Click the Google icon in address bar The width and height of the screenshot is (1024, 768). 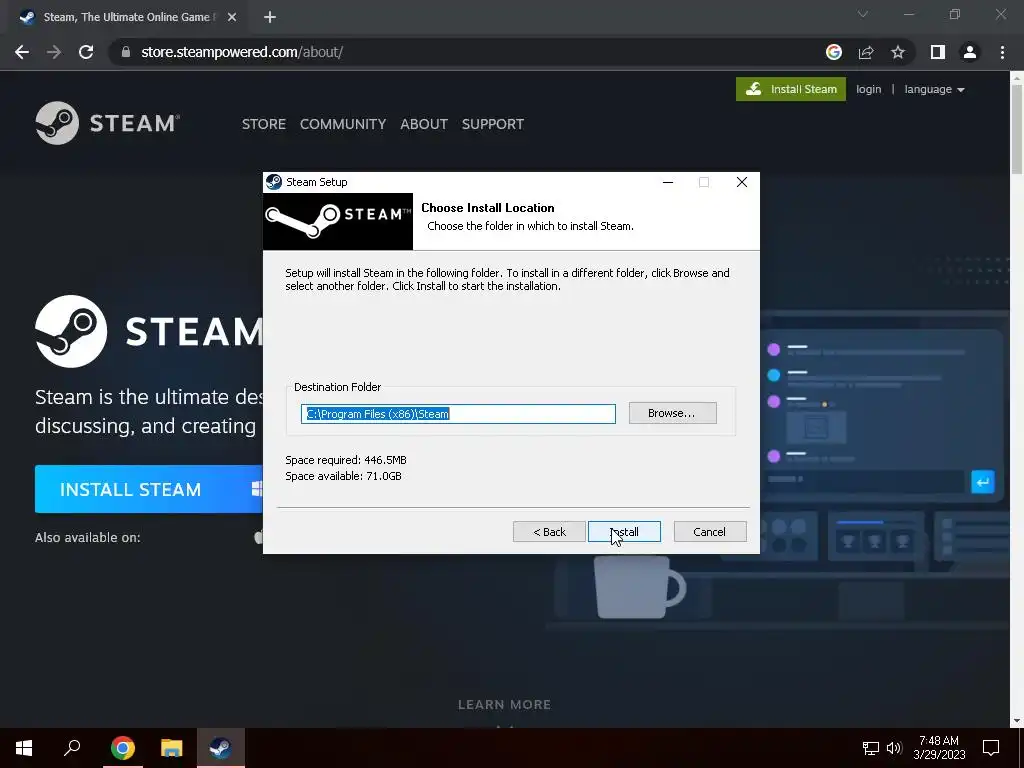pos(833,52)
